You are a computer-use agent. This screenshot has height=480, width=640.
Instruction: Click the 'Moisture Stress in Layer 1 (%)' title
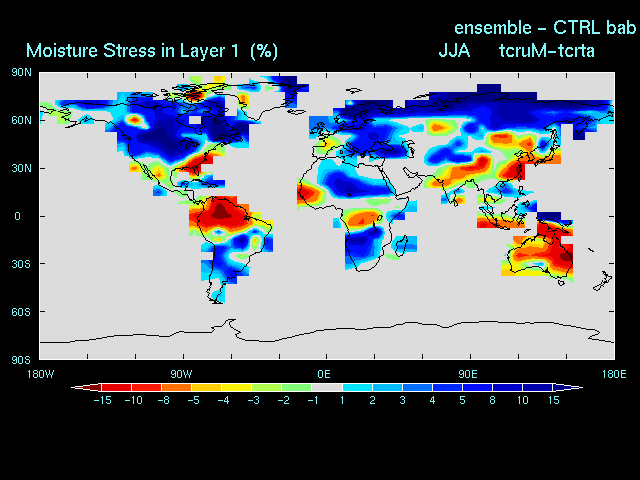[152, 51]
